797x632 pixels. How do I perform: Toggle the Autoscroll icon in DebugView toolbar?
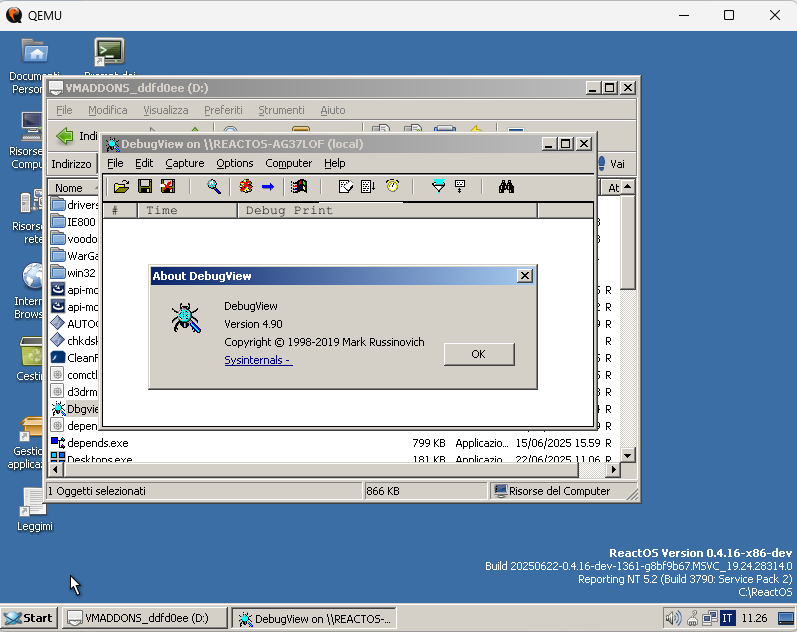[x=368, y=187]
